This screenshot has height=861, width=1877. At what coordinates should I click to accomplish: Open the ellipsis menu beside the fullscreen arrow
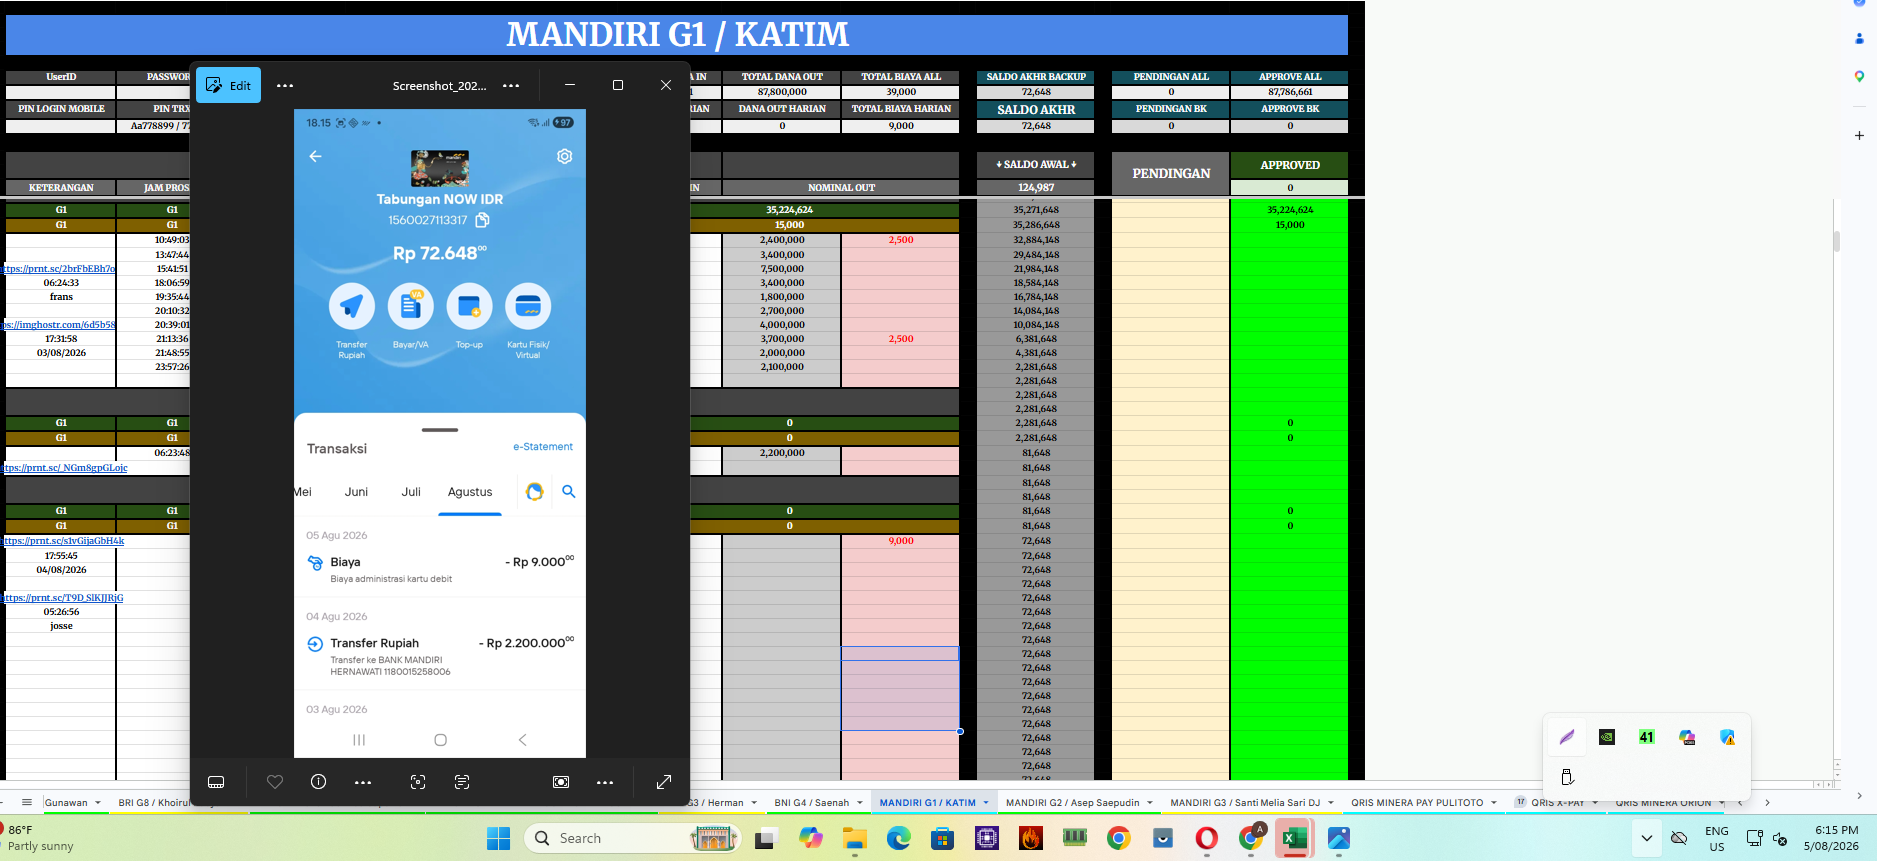click(605, 782)
